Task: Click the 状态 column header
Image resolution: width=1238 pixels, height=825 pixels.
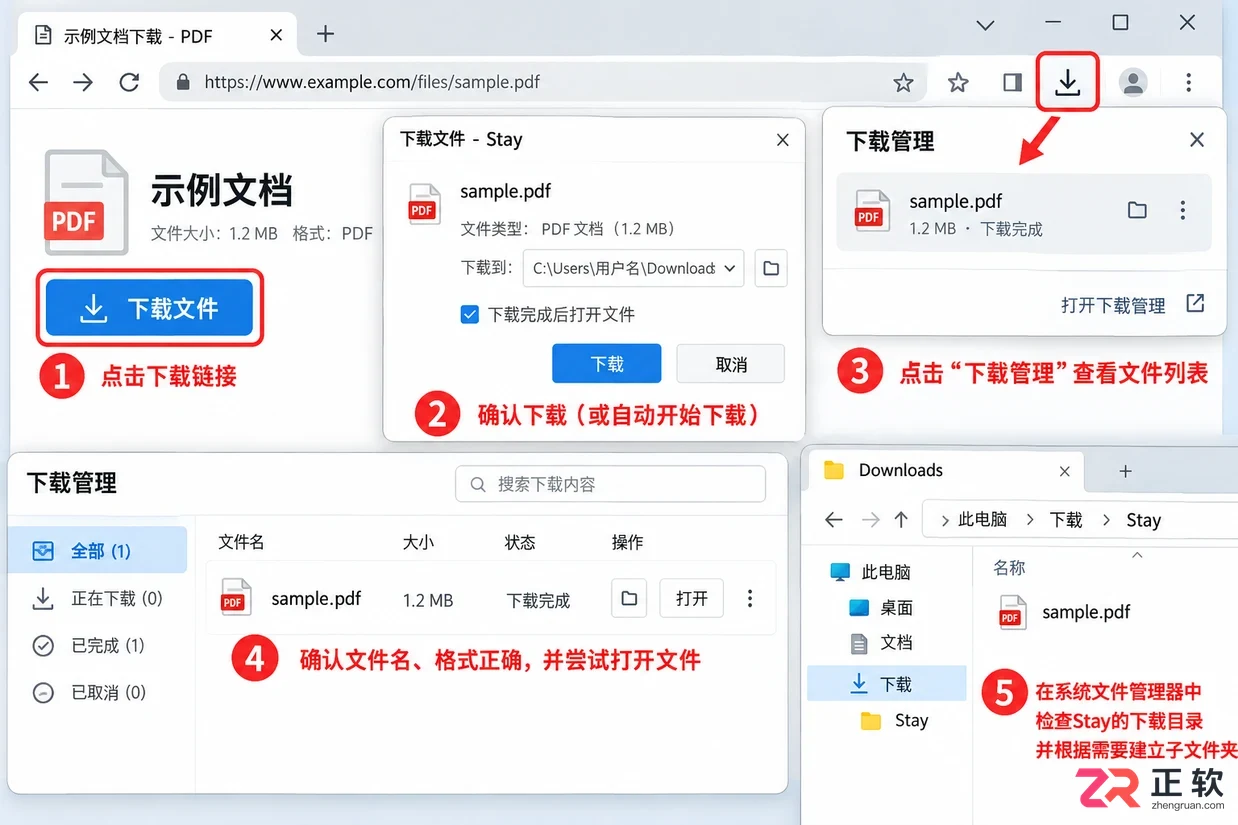Action: pos(520,542)
